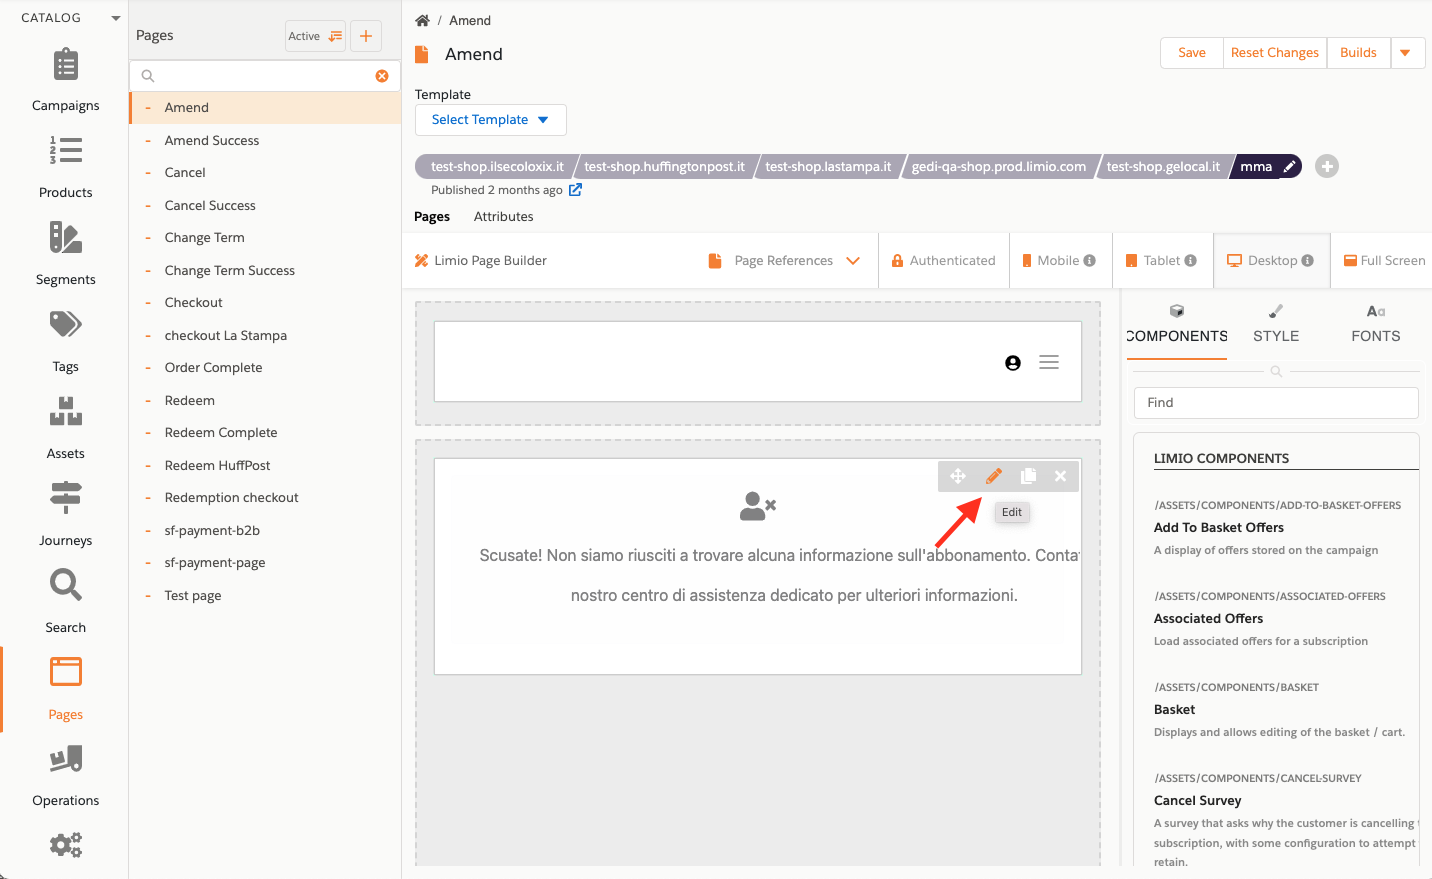Switch preview to Tablet view
1432x879 pixels.
pos(1161,261)
